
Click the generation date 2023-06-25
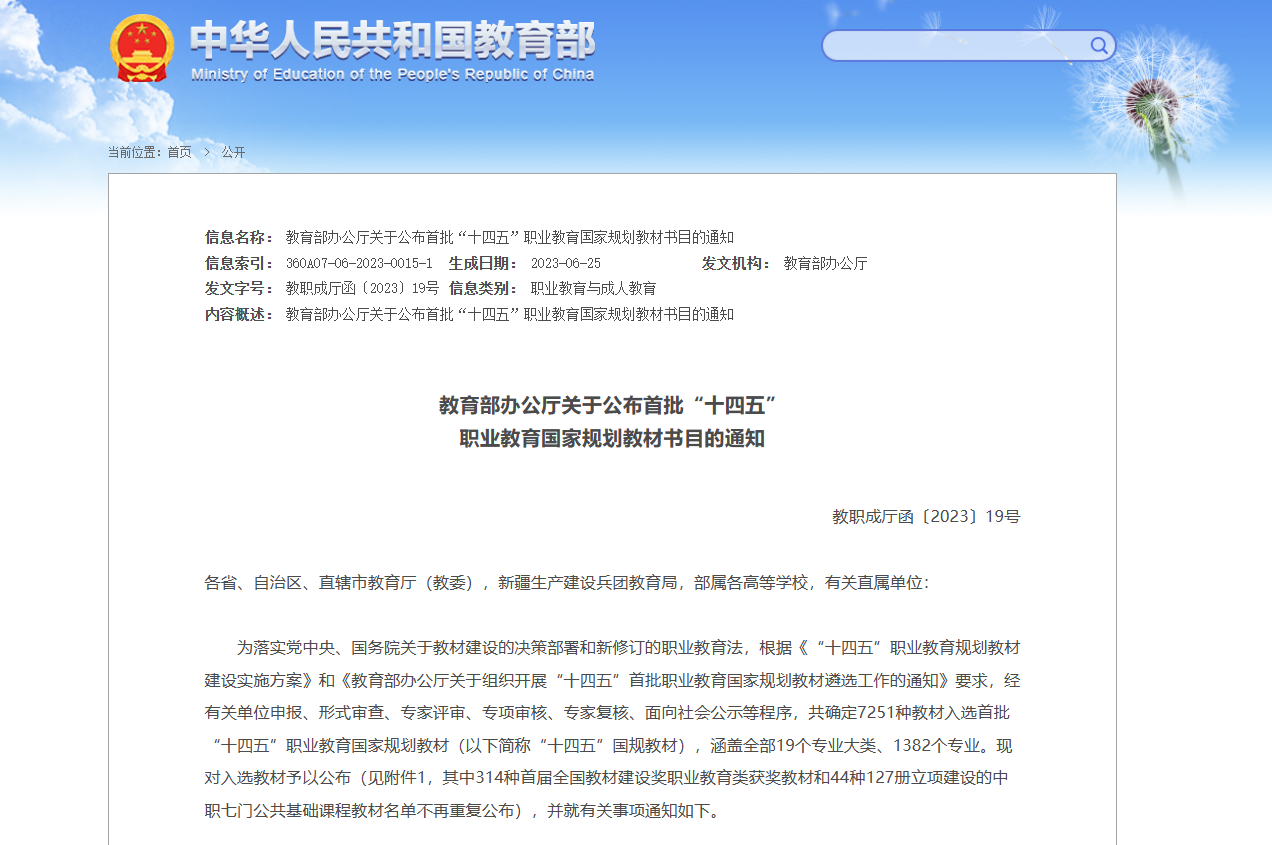point(565,263)
